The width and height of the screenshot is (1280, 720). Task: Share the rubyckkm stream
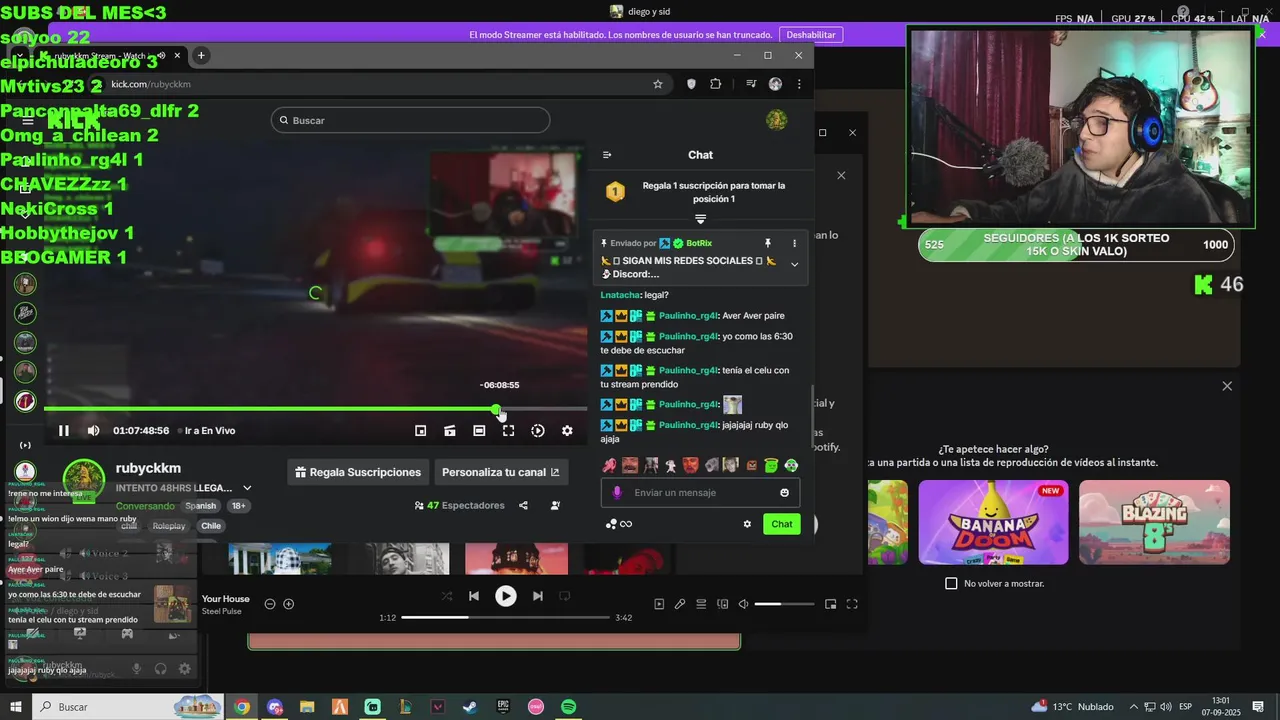(x=523, y=506)
